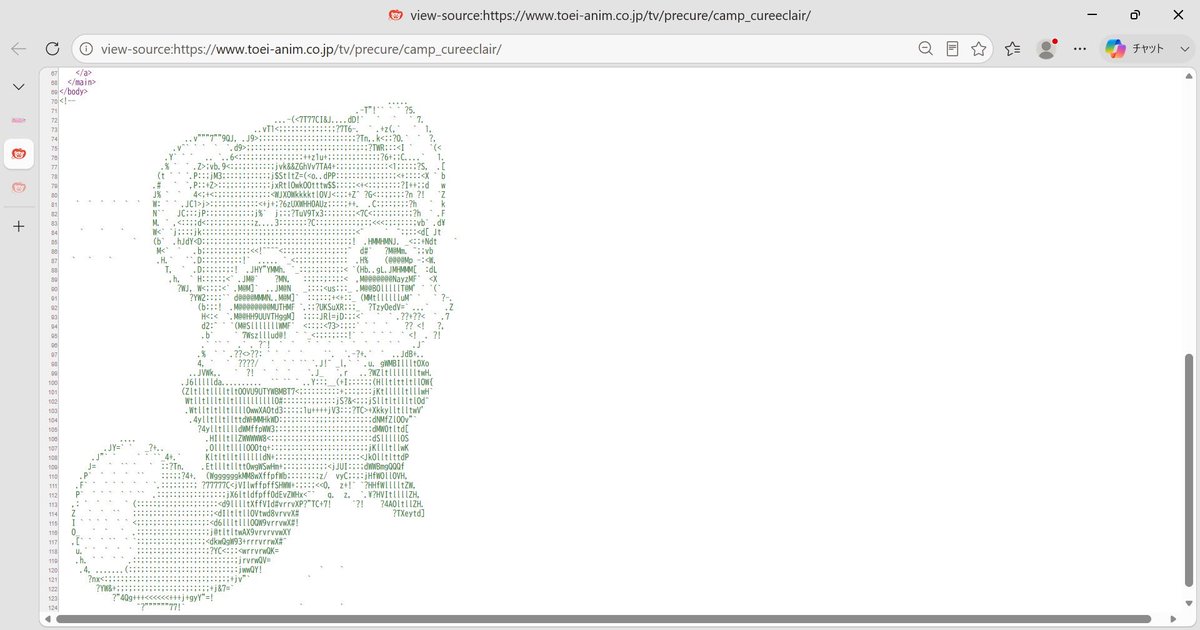This screenshot has height=630, width=1200.
Task: Add this page to favorites with star
Action: pyautogui.click(x=979, y=48)
